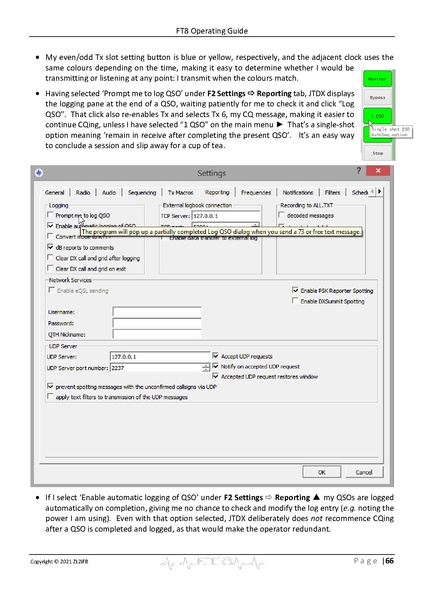Tick the 'decoded messages' recording checkbox
This screenshot has width=424, height=600.
tap(282, 215)
